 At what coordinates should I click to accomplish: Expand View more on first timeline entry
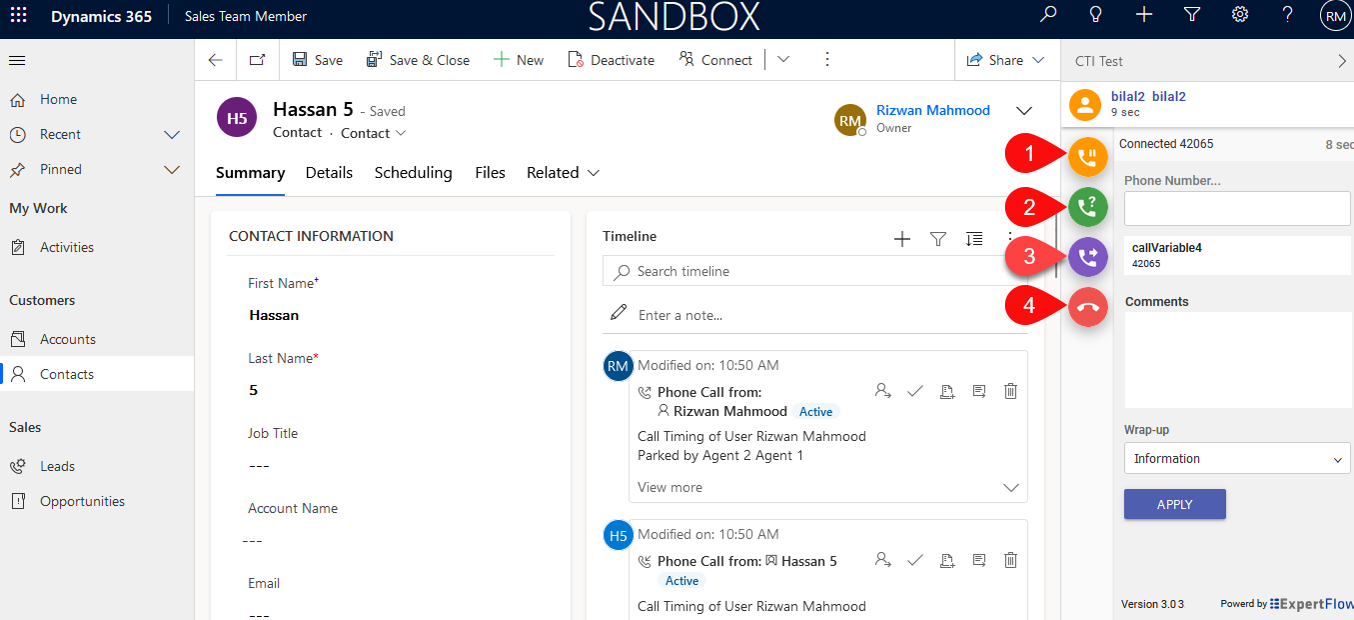click(x=670, y=487)
